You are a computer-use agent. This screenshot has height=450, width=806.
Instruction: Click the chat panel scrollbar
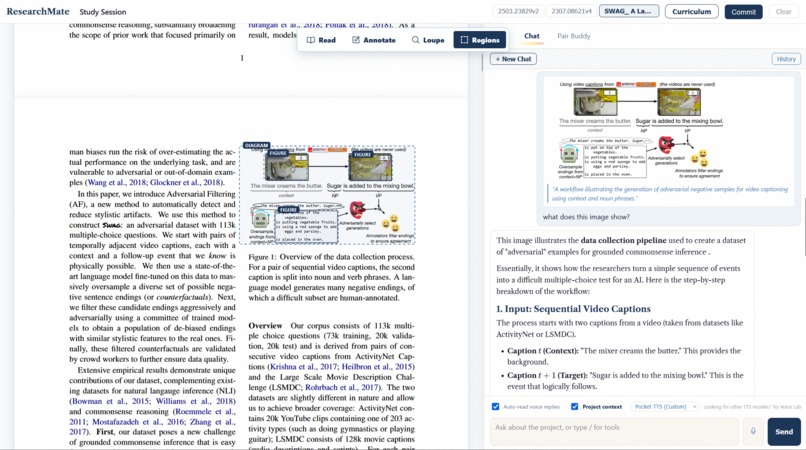[x=803, y=226]
